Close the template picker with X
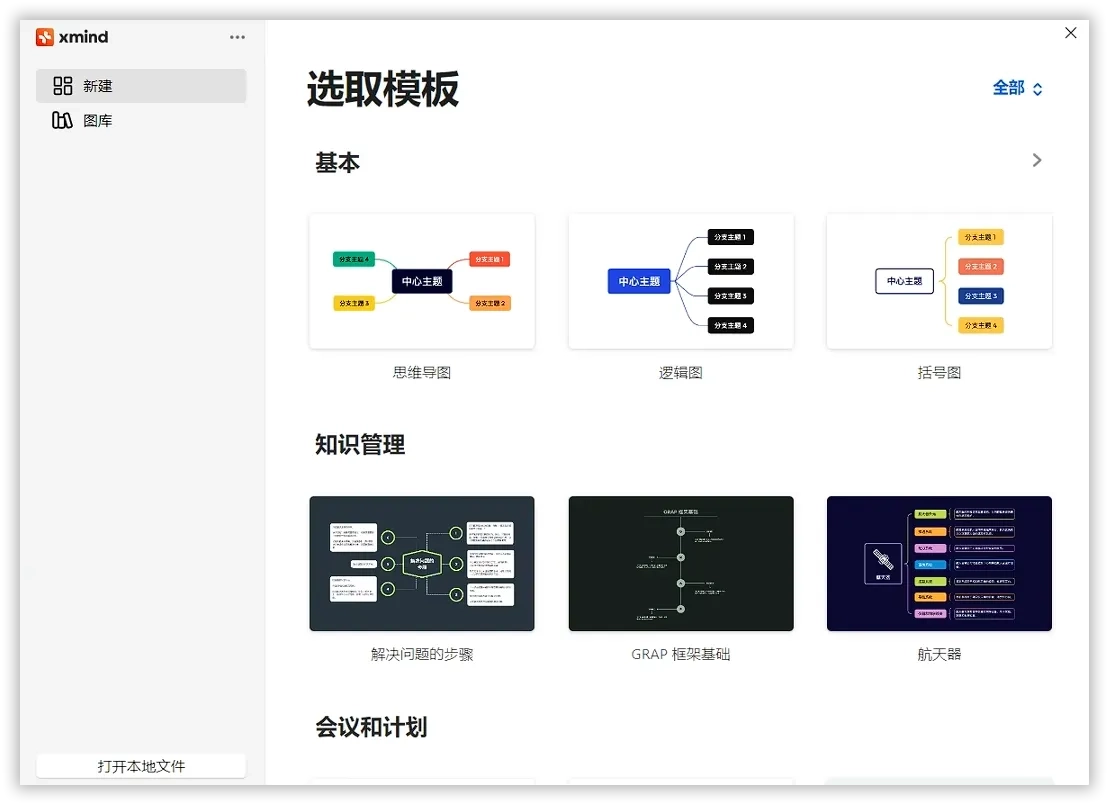Image resolution: width=1109 pixels, height=805 pixels. pyautogui.click(x=1070, y=33)
